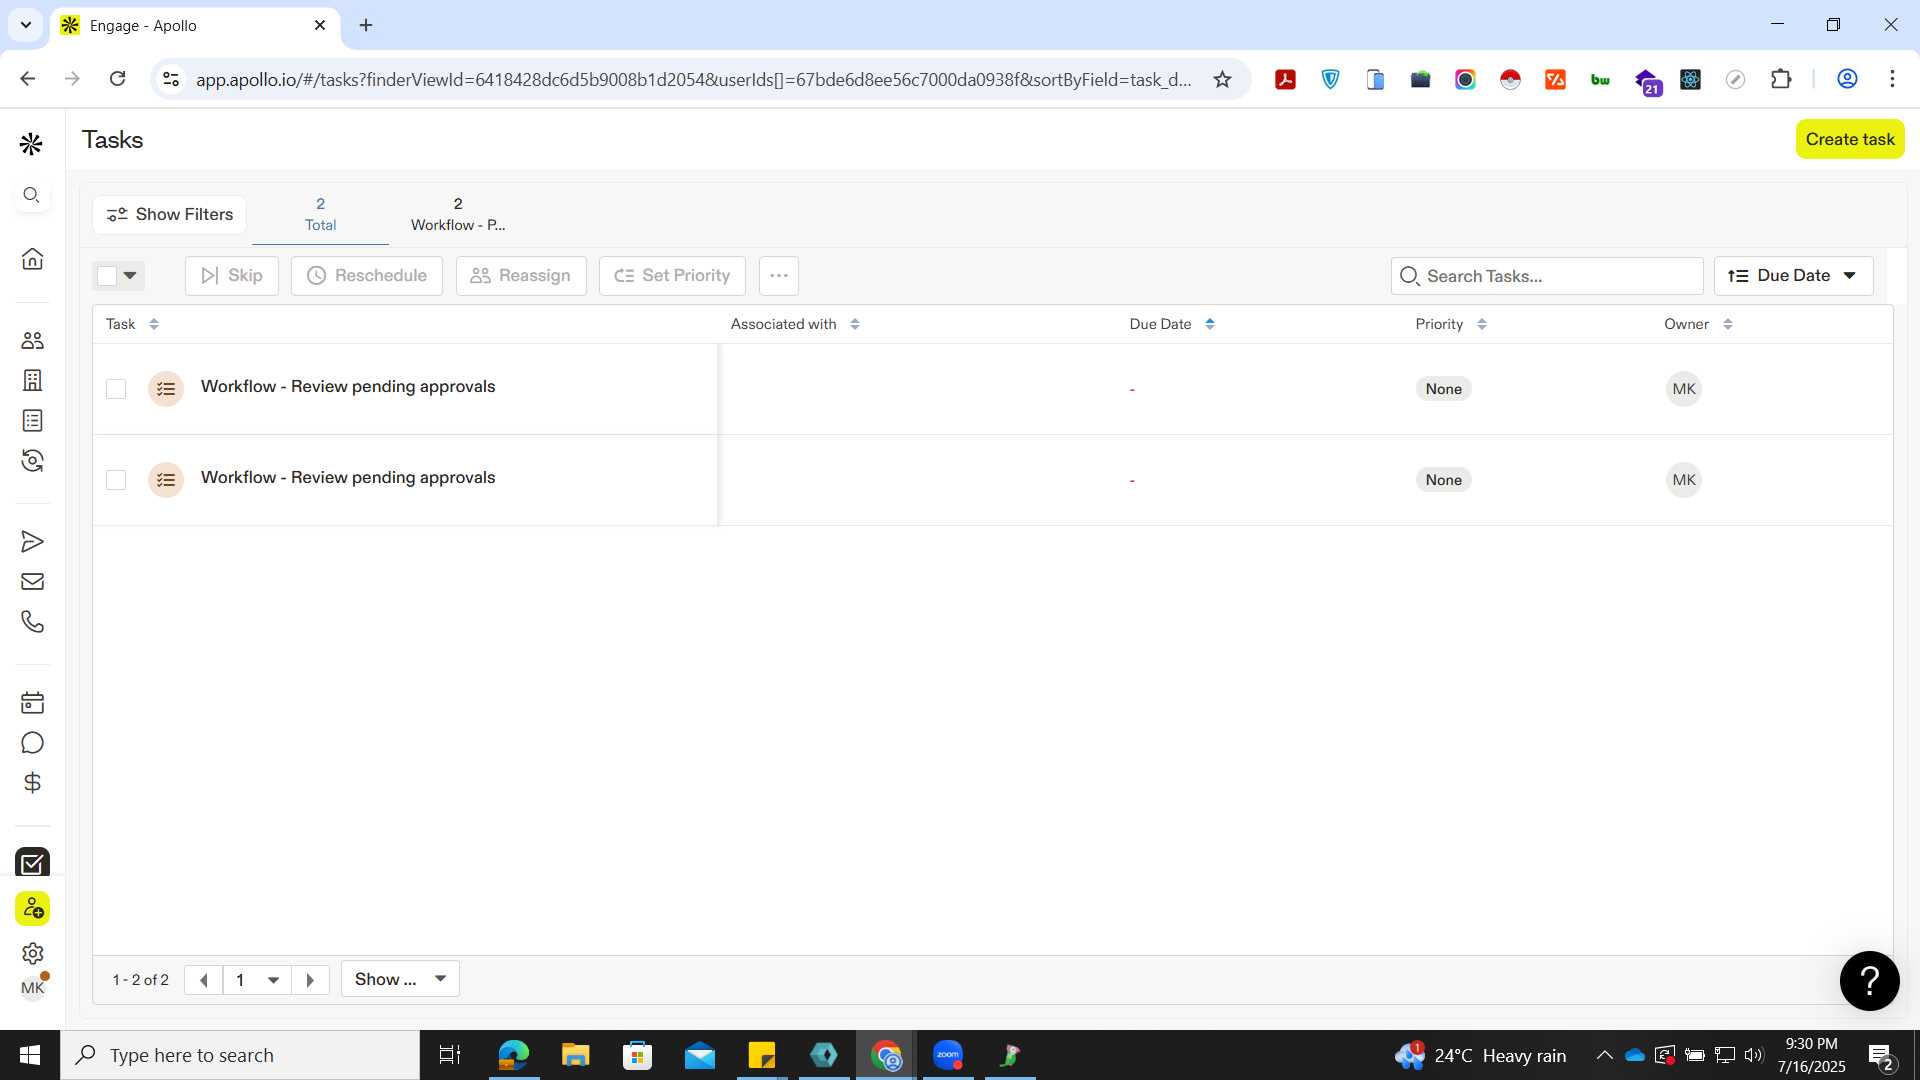The image size is (1920, 1080).
Task: Expand the select-all dropdown arrow
Action: 130,276
